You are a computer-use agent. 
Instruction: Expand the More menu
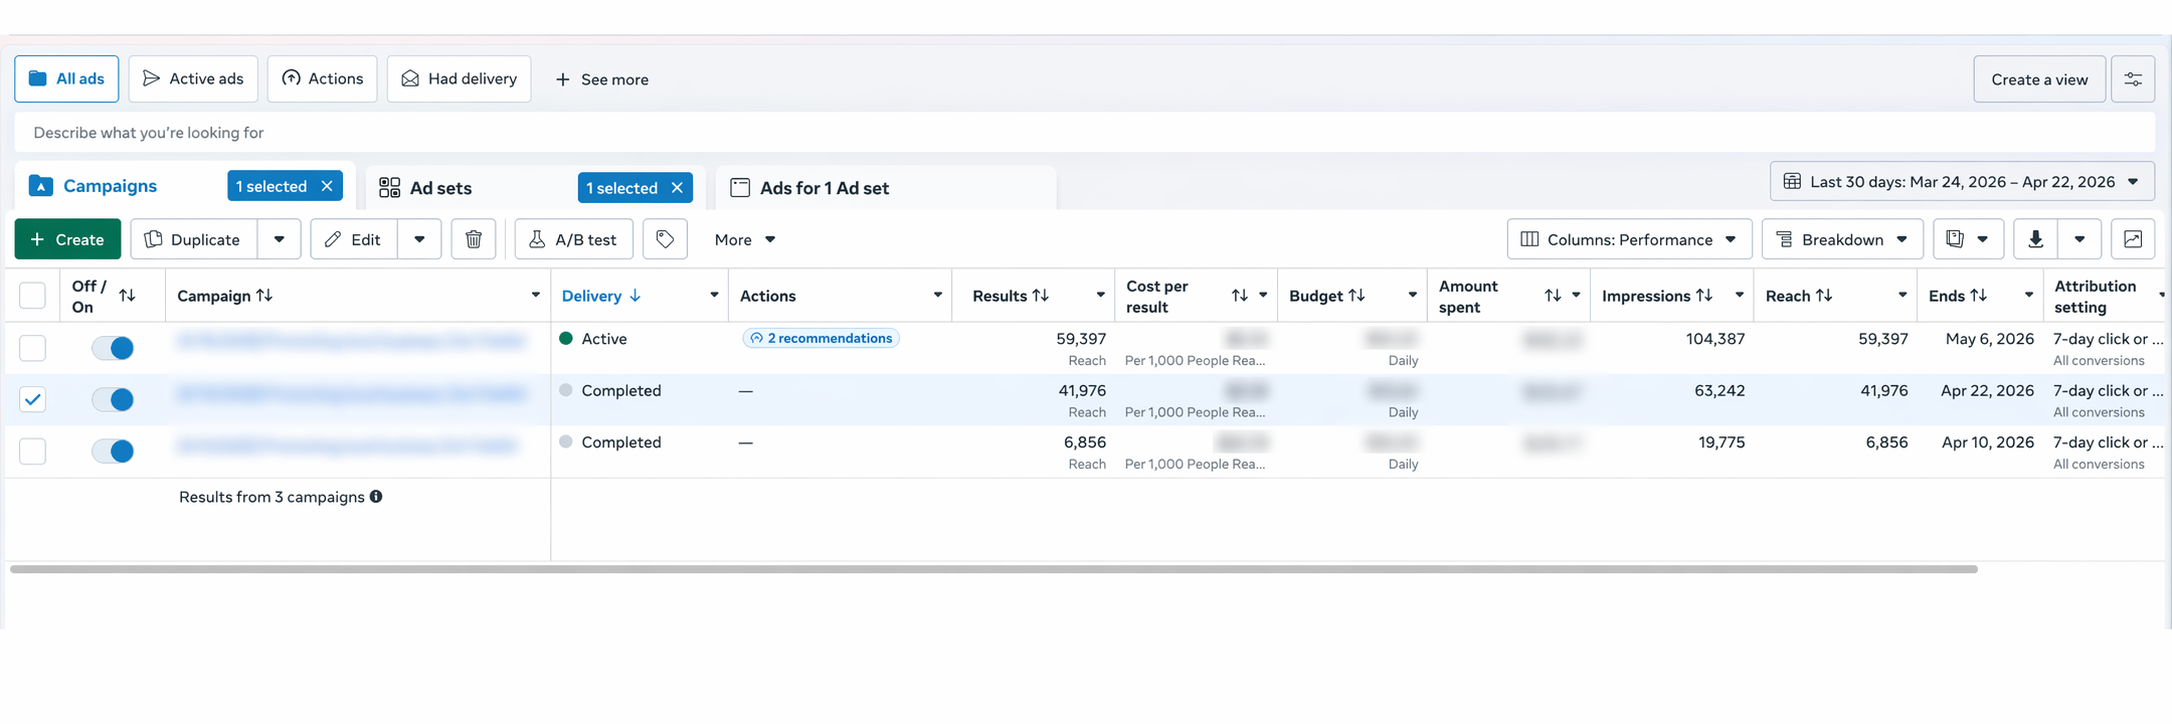click(745, 239)
